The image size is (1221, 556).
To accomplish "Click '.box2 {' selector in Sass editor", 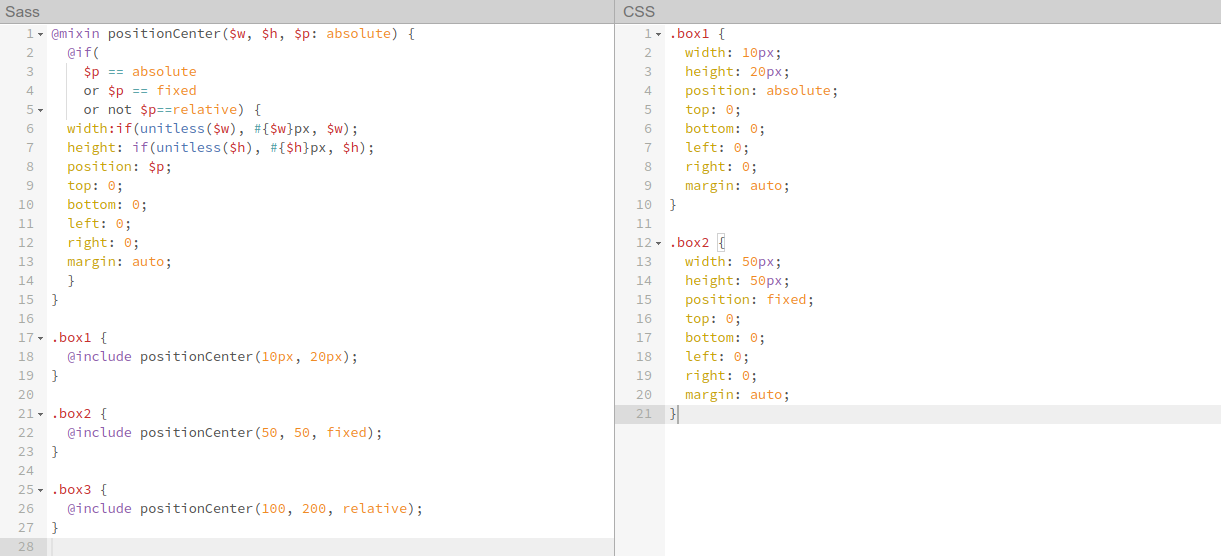I will (x=79, y=413).
